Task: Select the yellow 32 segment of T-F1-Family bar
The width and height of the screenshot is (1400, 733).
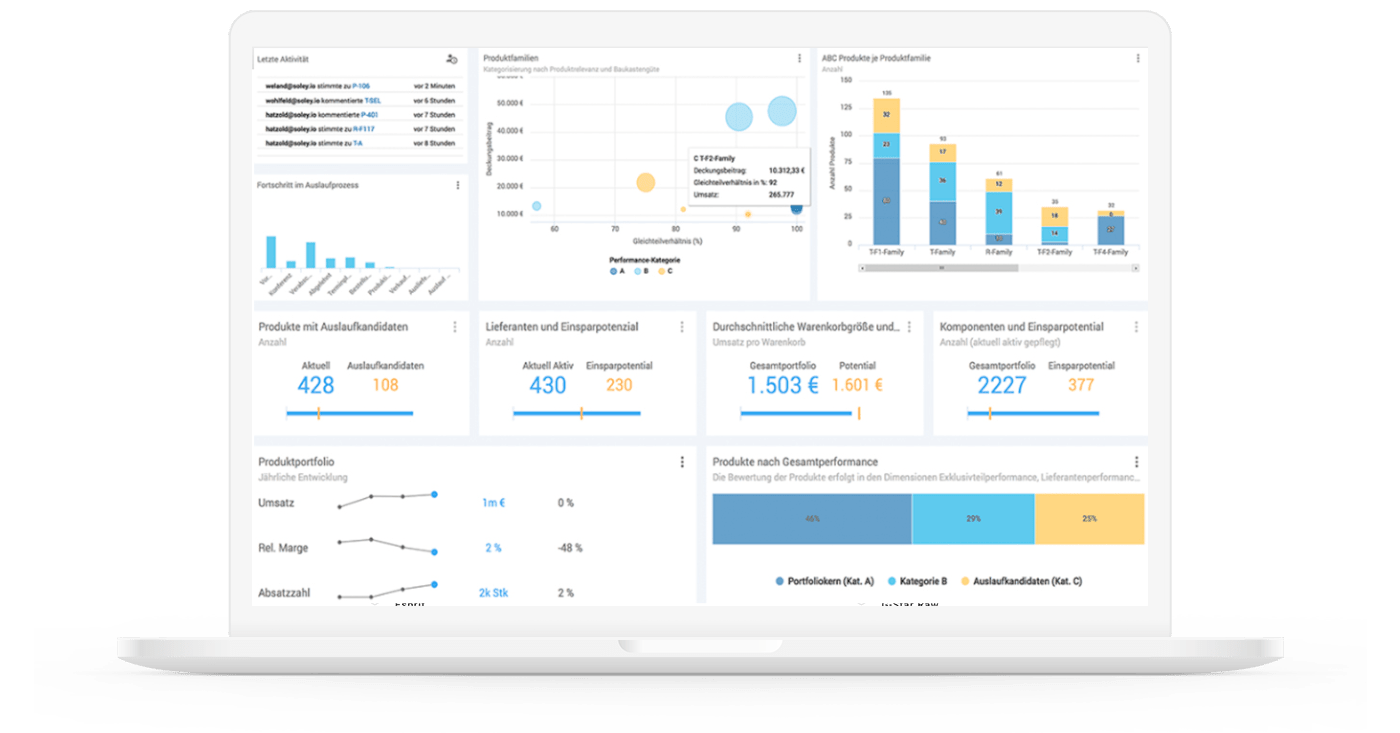Action: [x=886, y=115]
